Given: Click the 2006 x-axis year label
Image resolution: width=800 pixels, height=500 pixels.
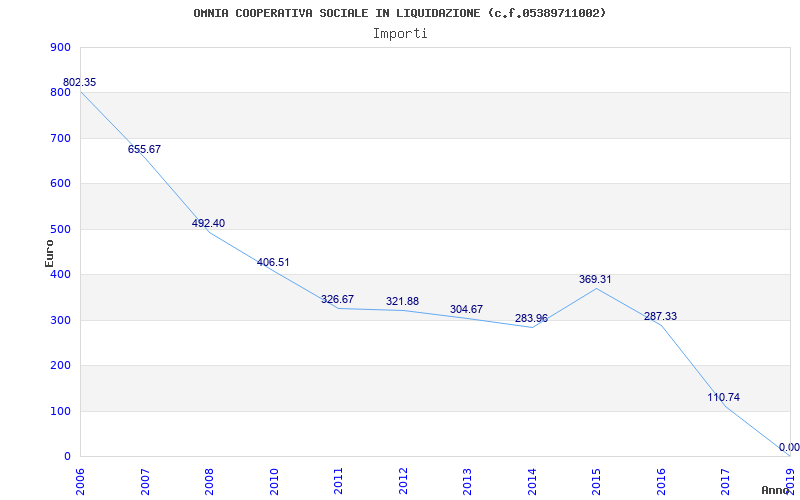Looking at the screenshot, I should pyautogui.click(x=81, y=481).
